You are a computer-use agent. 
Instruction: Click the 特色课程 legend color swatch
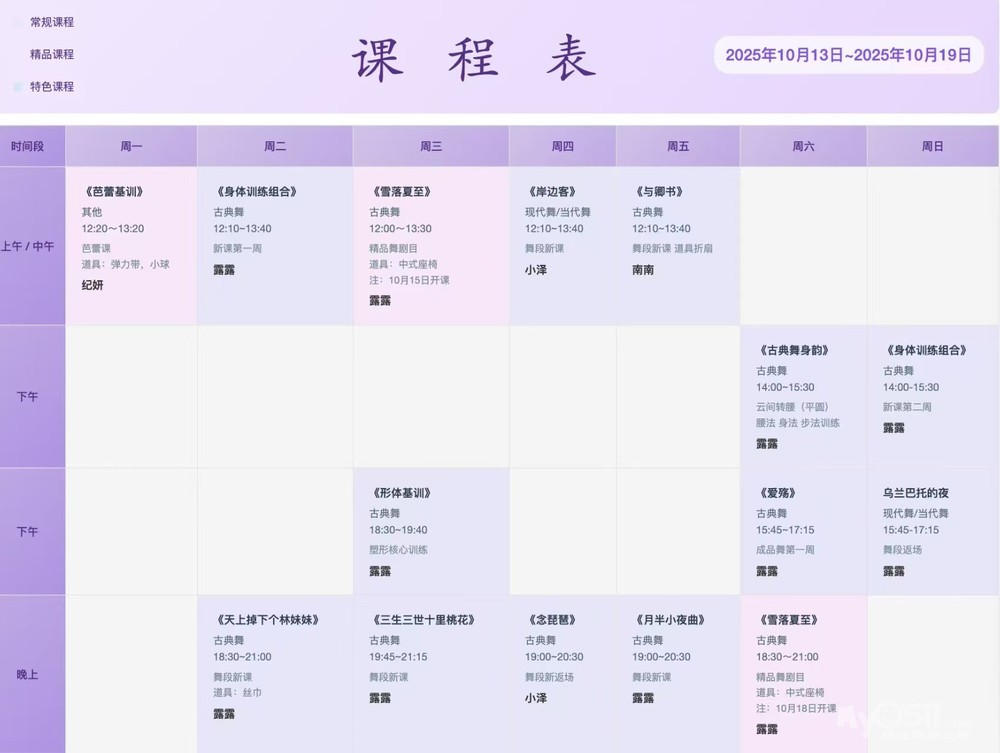point(18,87)
